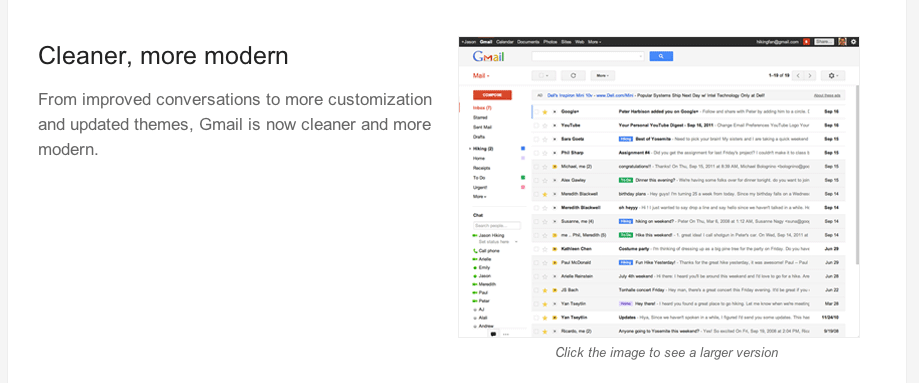Open the More dropdown in Gmail toolbar
The width and height of the screenshot is (919, 383).
click(603, 76)
